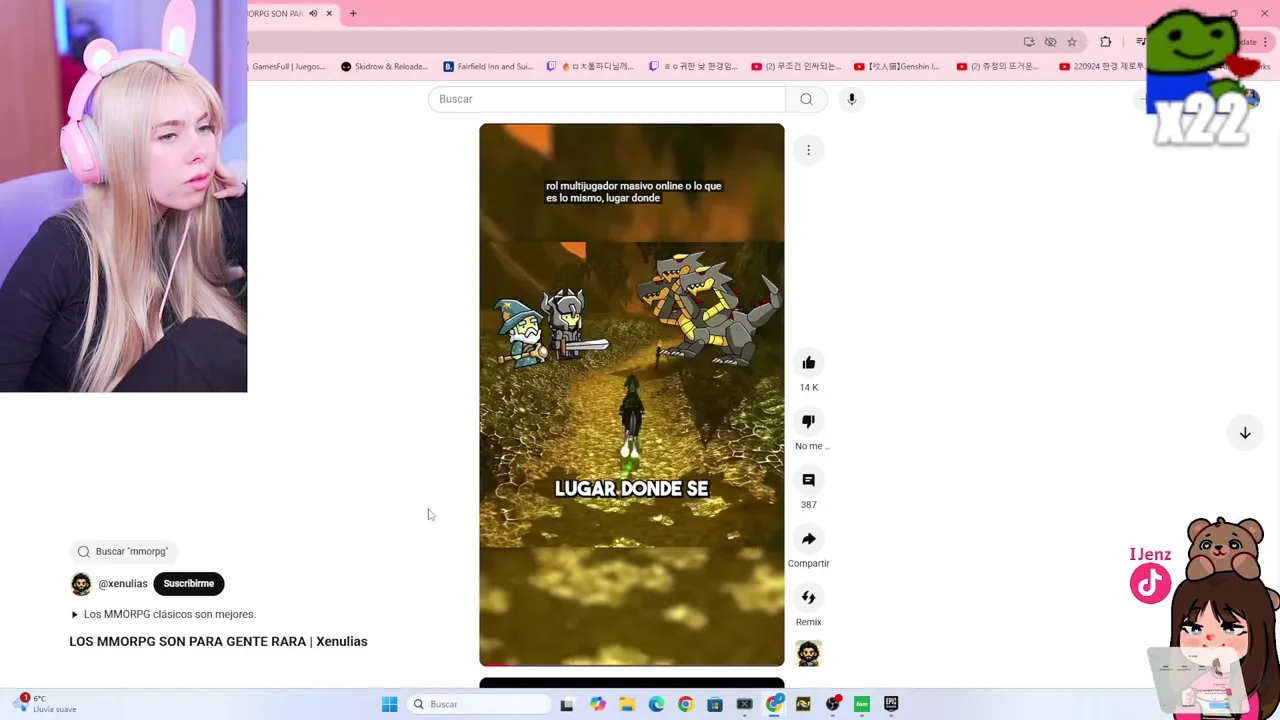Screen dimensions: 1280x720
Task: Open File Explorer from the taskbar
Action: (x=627, y=704)
